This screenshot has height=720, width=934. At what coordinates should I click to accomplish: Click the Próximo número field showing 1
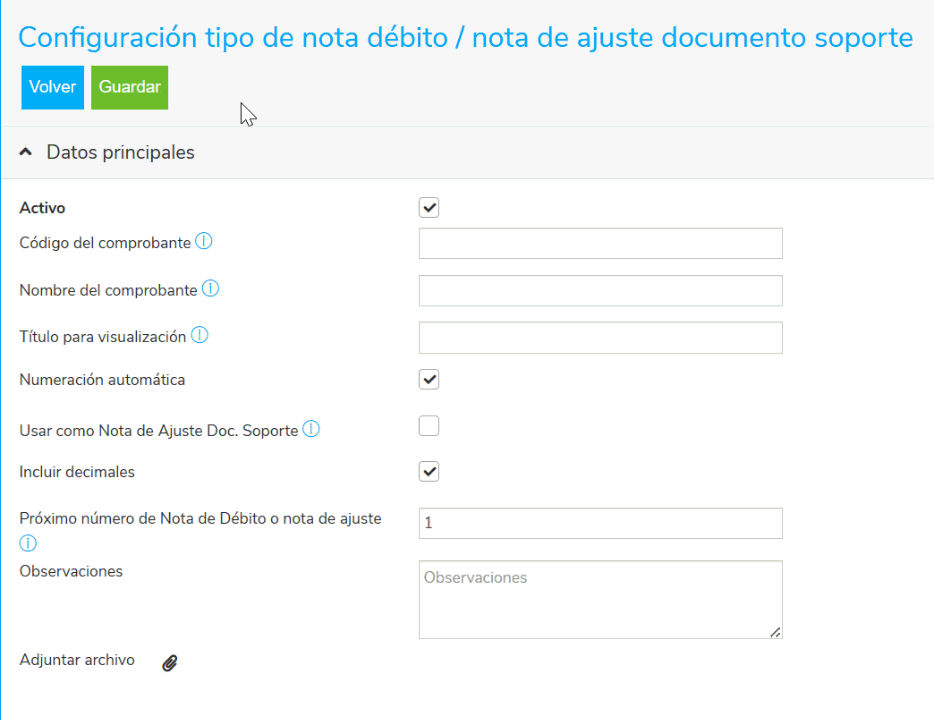tap(600, 523)
